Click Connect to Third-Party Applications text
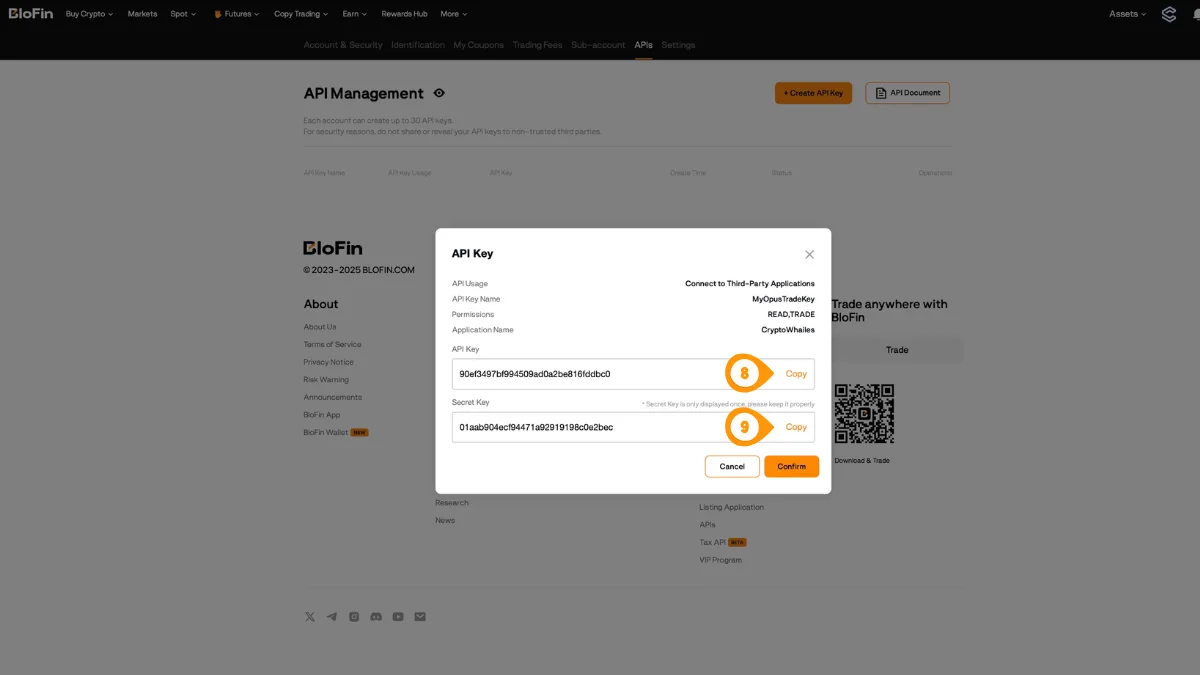 (x=750, y=284)
